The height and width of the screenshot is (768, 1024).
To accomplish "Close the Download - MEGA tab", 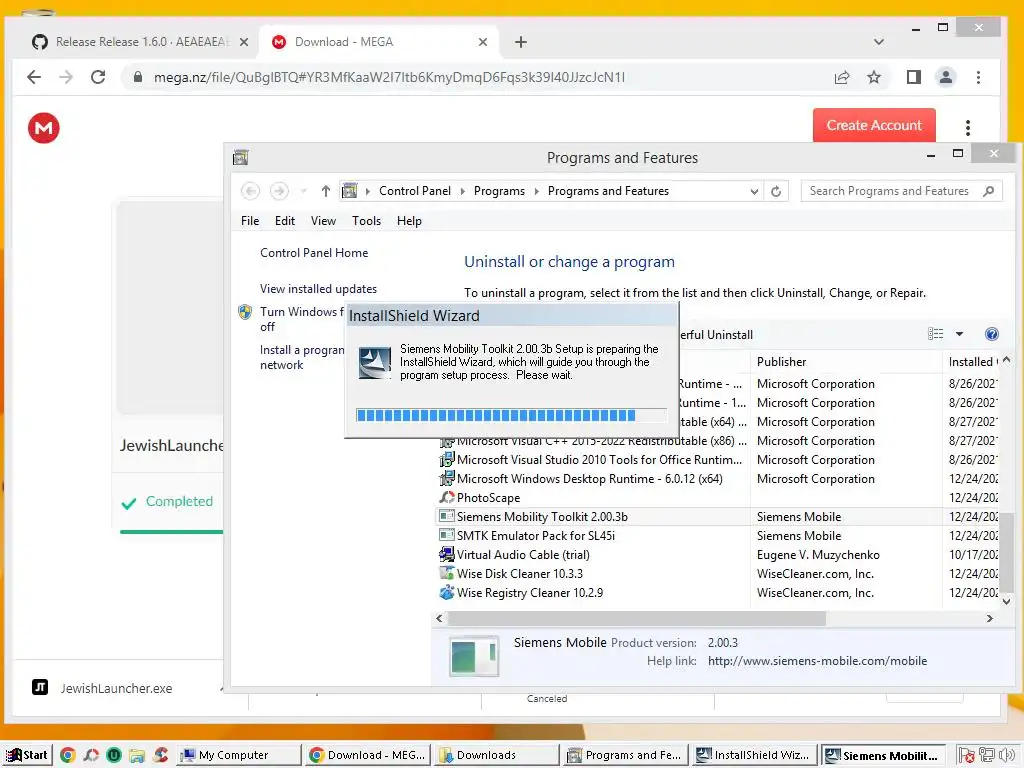I will [x=483, y=42].
